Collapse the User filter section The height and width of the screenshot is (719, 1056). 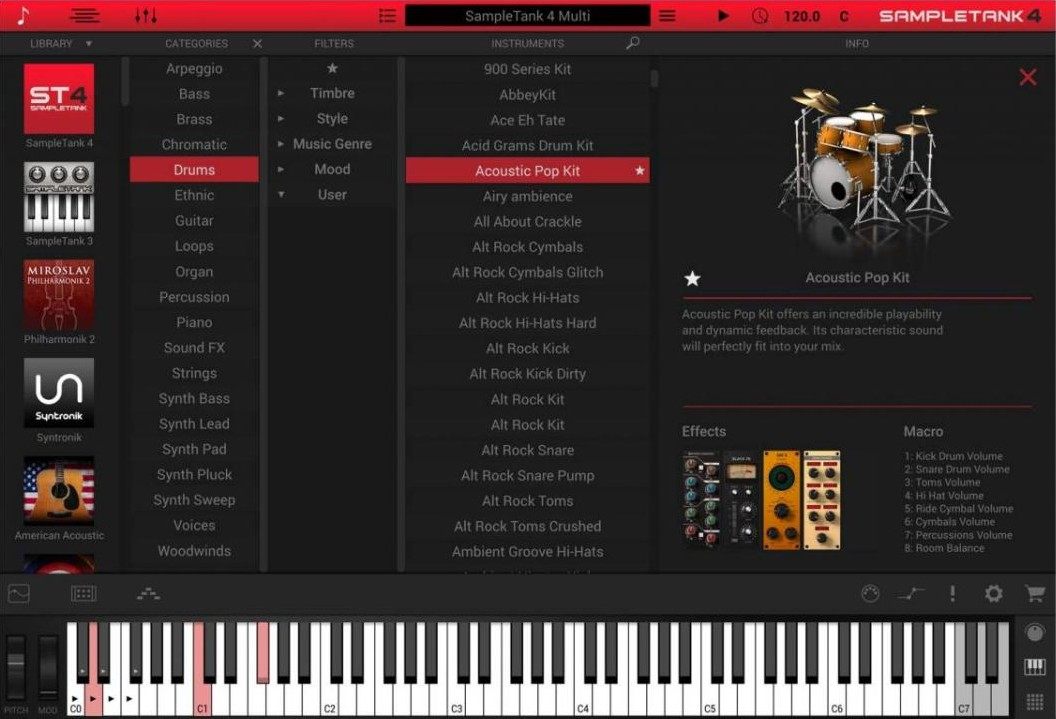click(281, 194)
